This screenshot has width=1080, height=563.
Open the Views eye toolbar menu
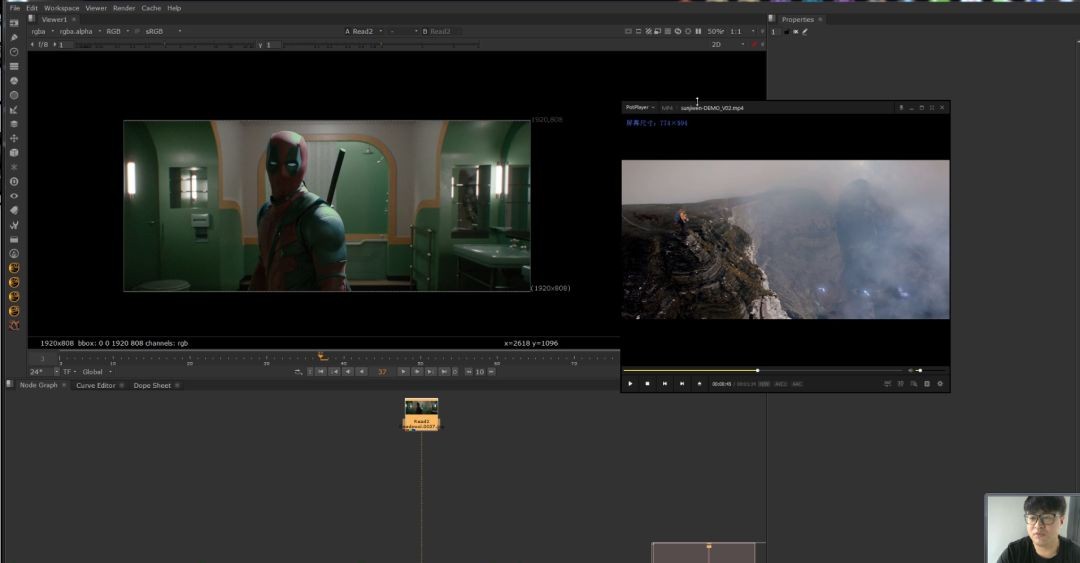(14, 196)
